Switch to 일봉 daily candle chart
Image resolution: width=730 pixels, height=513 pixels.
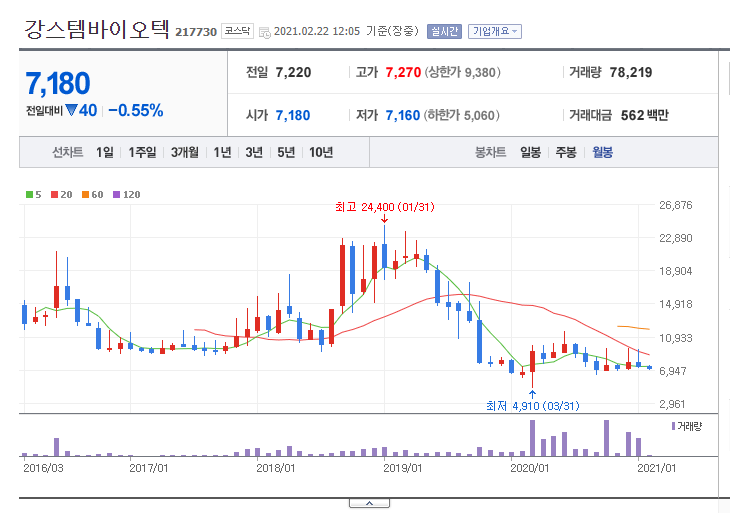530,152
